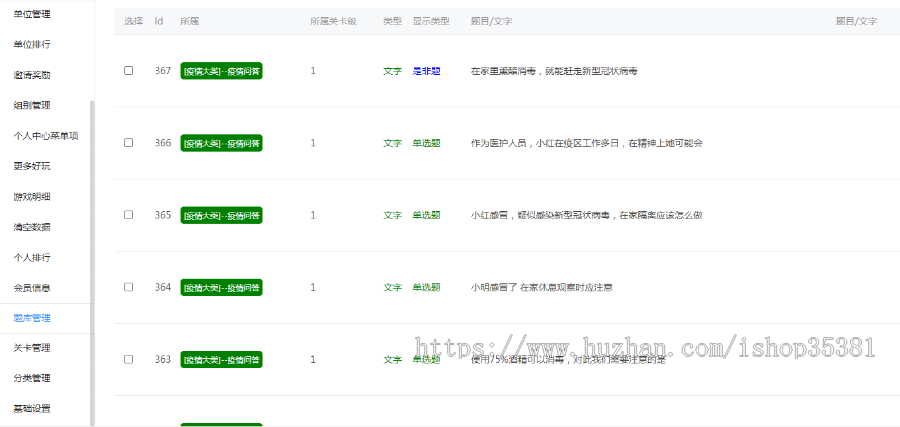Click the id cell 363
The height and width of the screenshot is (427, 900).
163,359
